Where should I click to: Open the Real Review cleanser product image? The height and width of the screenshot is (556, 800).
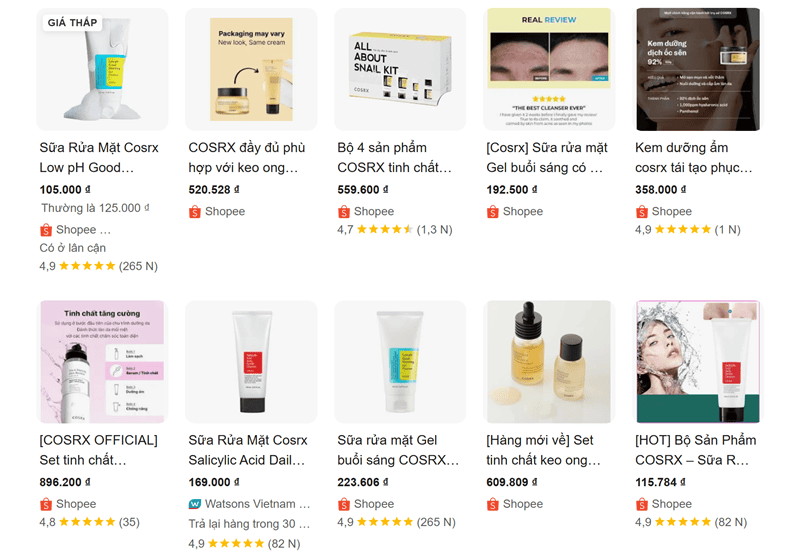tap(548, 70)
